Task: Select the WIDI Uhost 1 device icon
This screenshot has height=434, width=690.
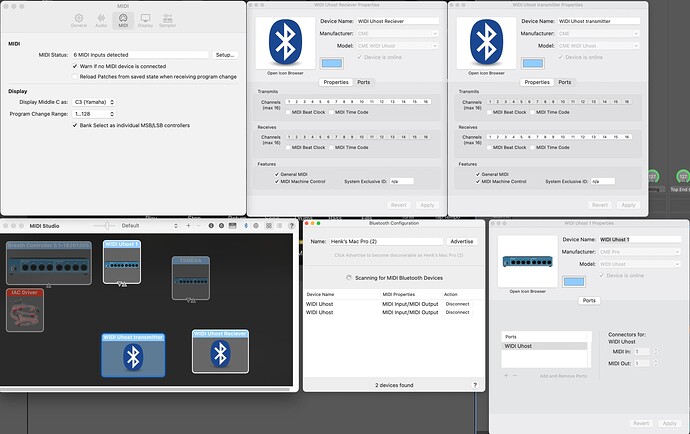Action: coord(122,262)
